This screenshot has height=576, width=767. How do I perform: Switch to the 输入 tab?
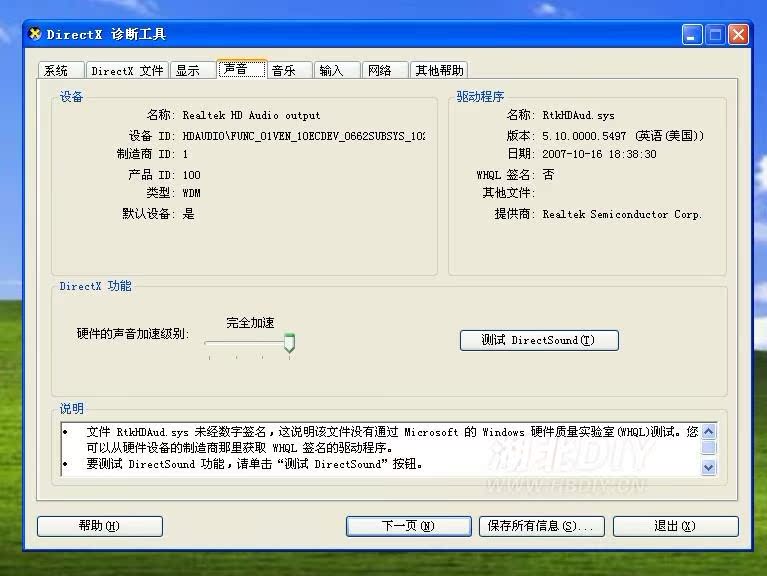coord(338,70)
